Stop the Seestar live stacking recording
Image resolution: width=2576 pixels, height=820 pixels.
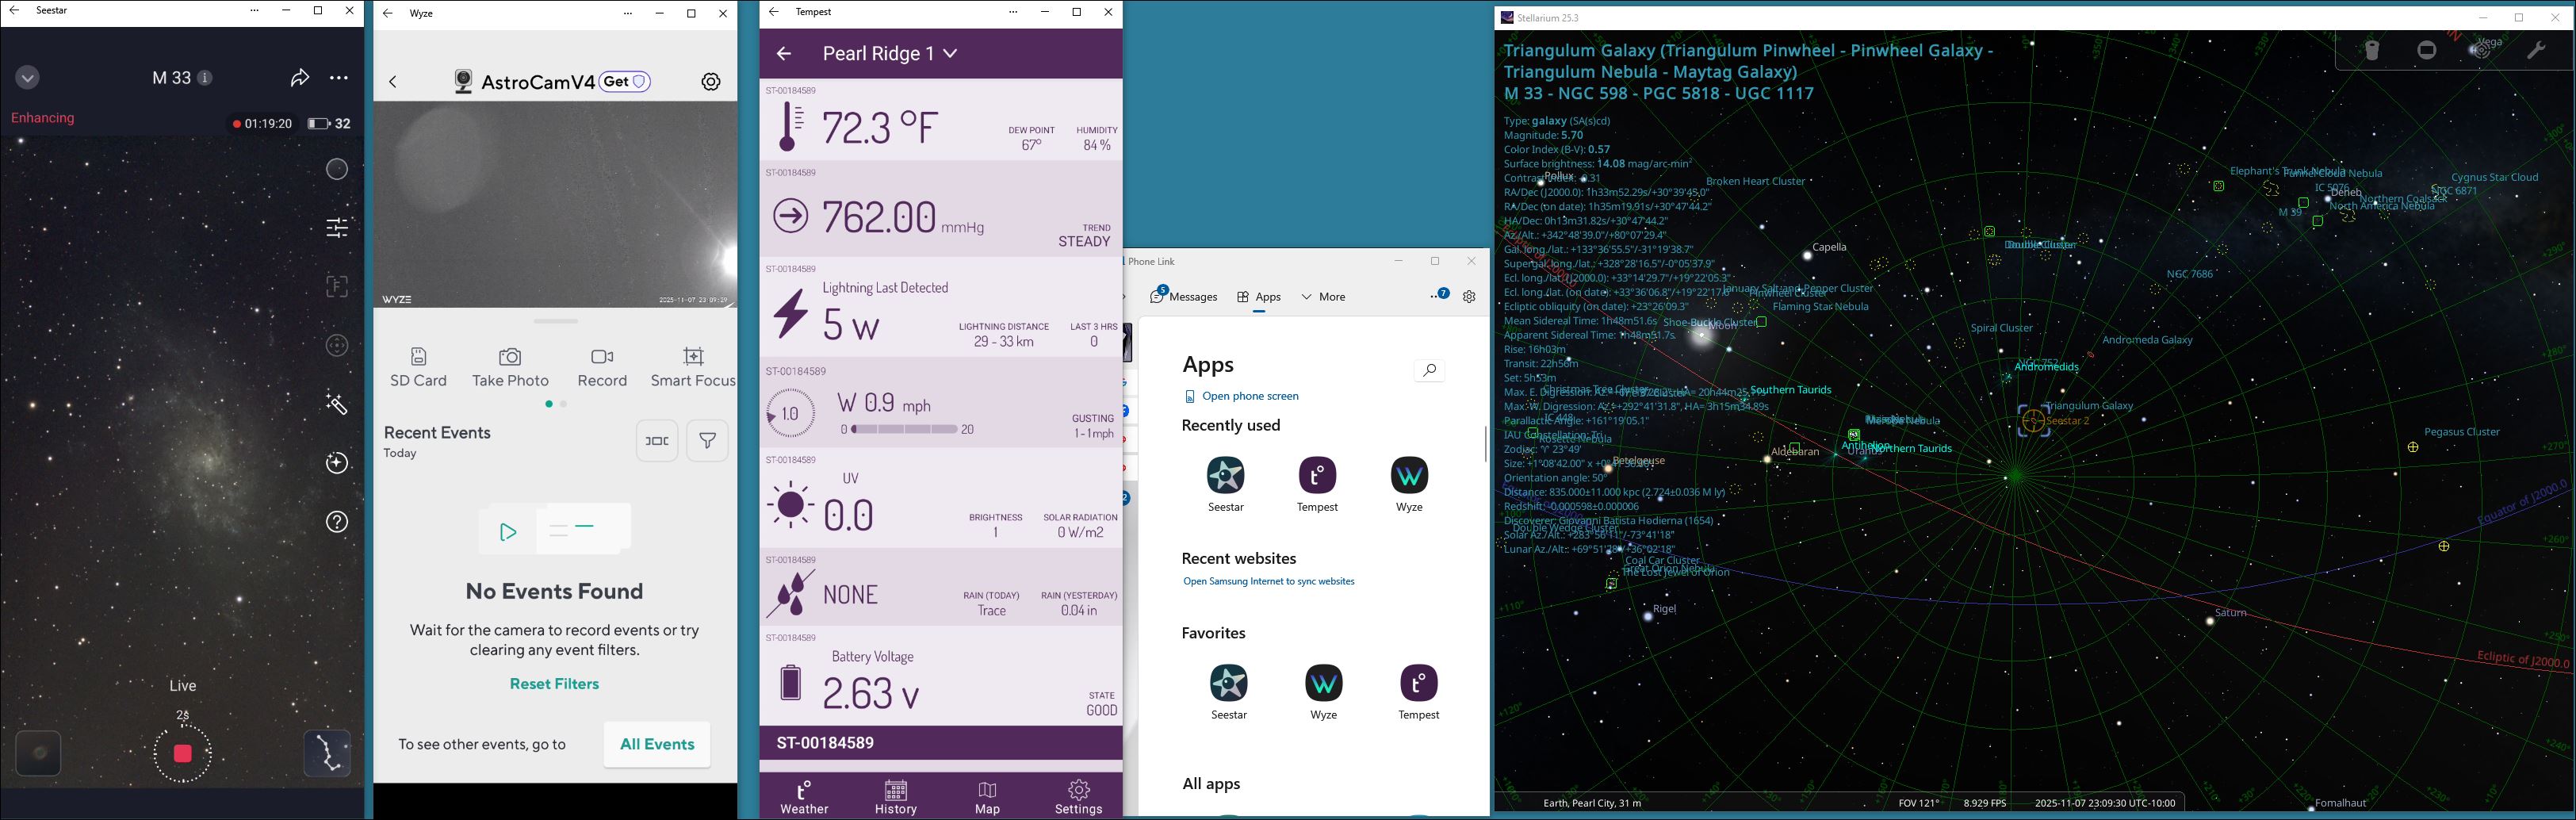(182, 754)
